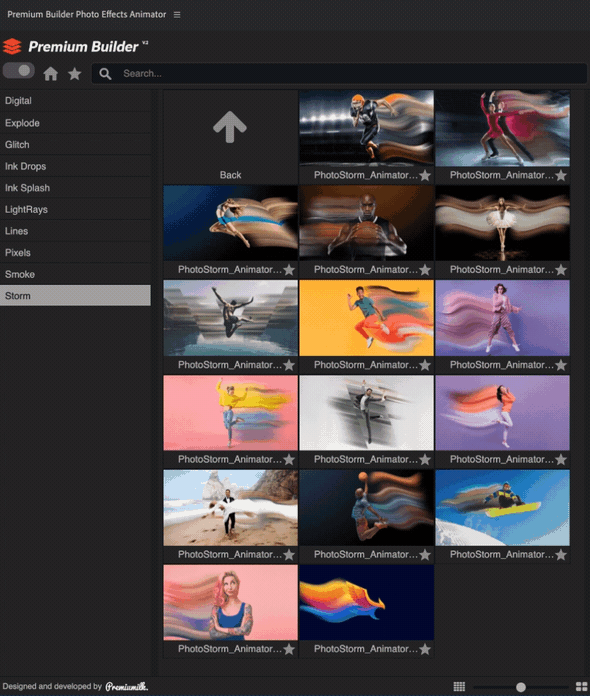The height and width of the screenshot is (696, 590).
Task: Favorite the colorful bird preset star
Action: pyautogui.click(x=425, y=649)
